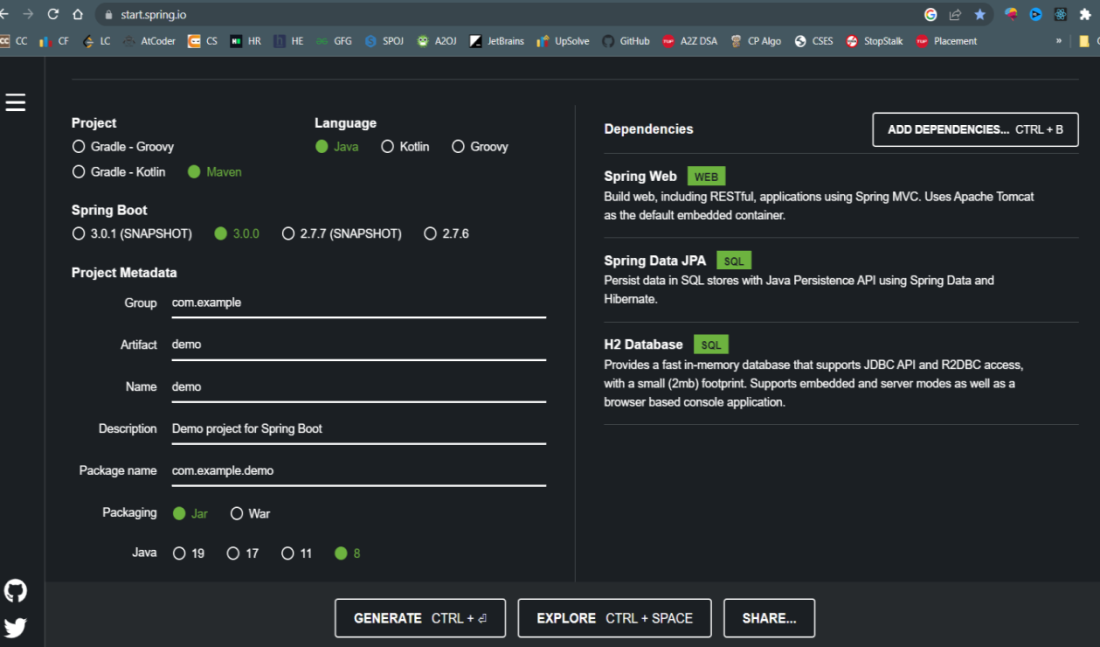Click the Share button
This screenshot has width=1100, height=647.
tap(769, 618)
